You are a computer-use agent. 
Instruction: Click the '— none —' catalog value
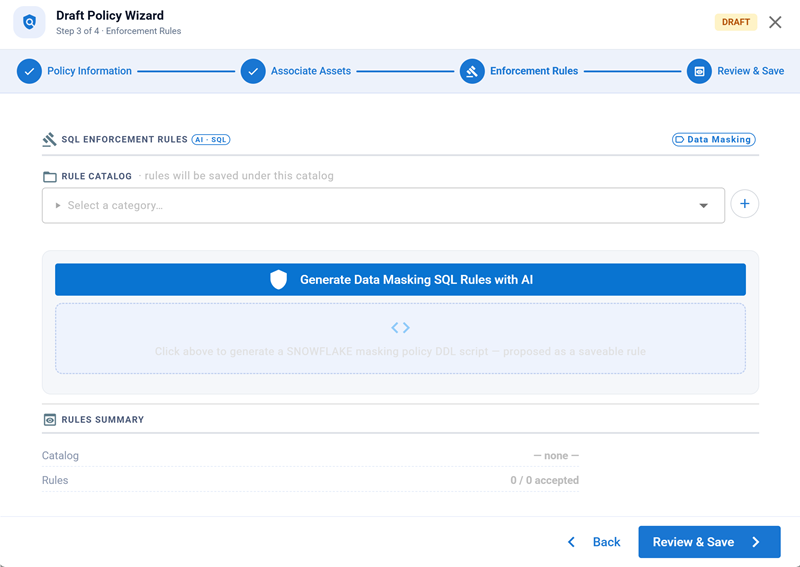(x=556, y=455)
